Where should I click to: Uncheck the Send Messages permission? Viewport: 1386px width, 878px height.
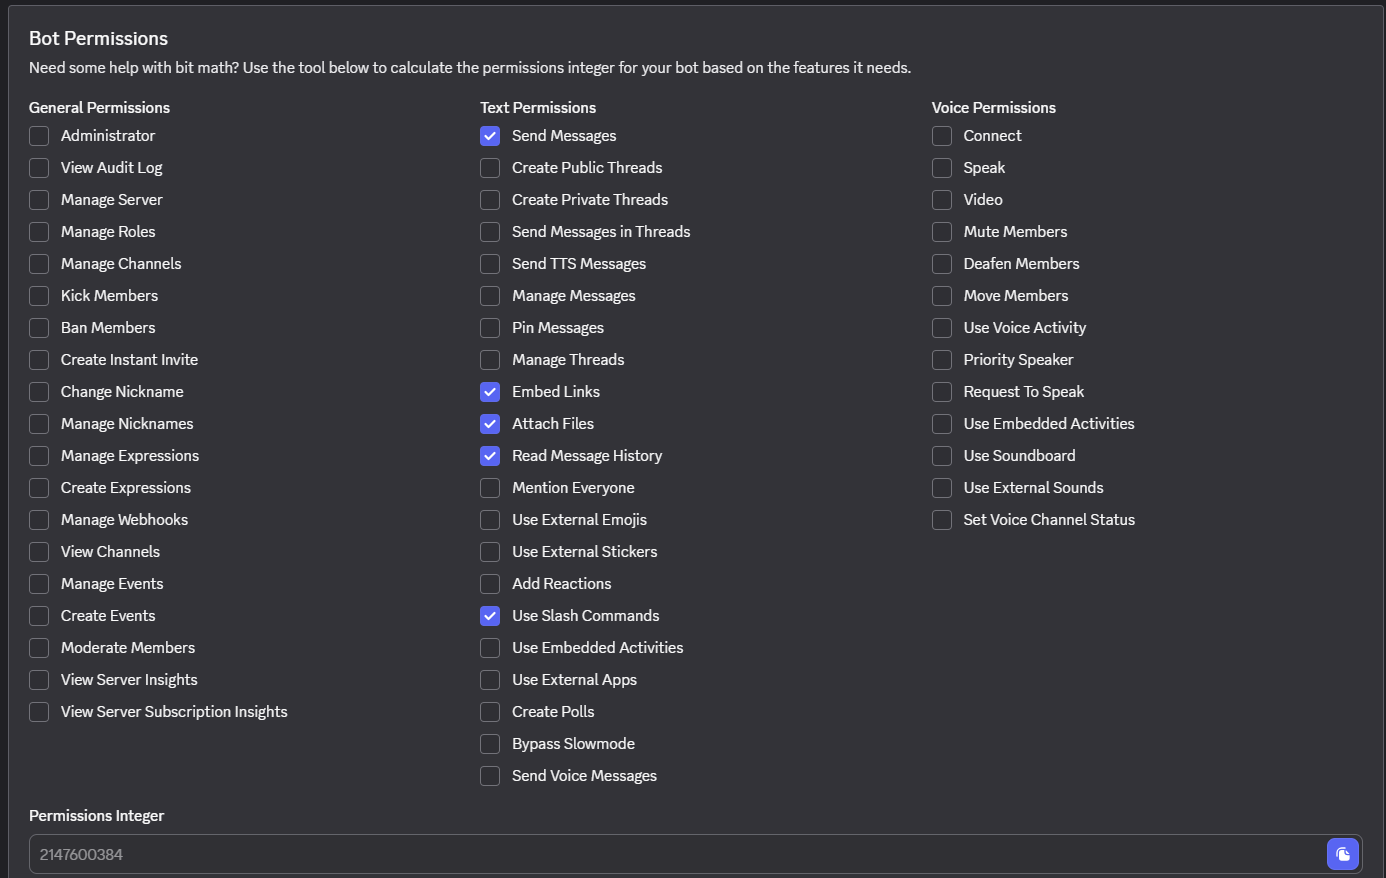point(490,136)
